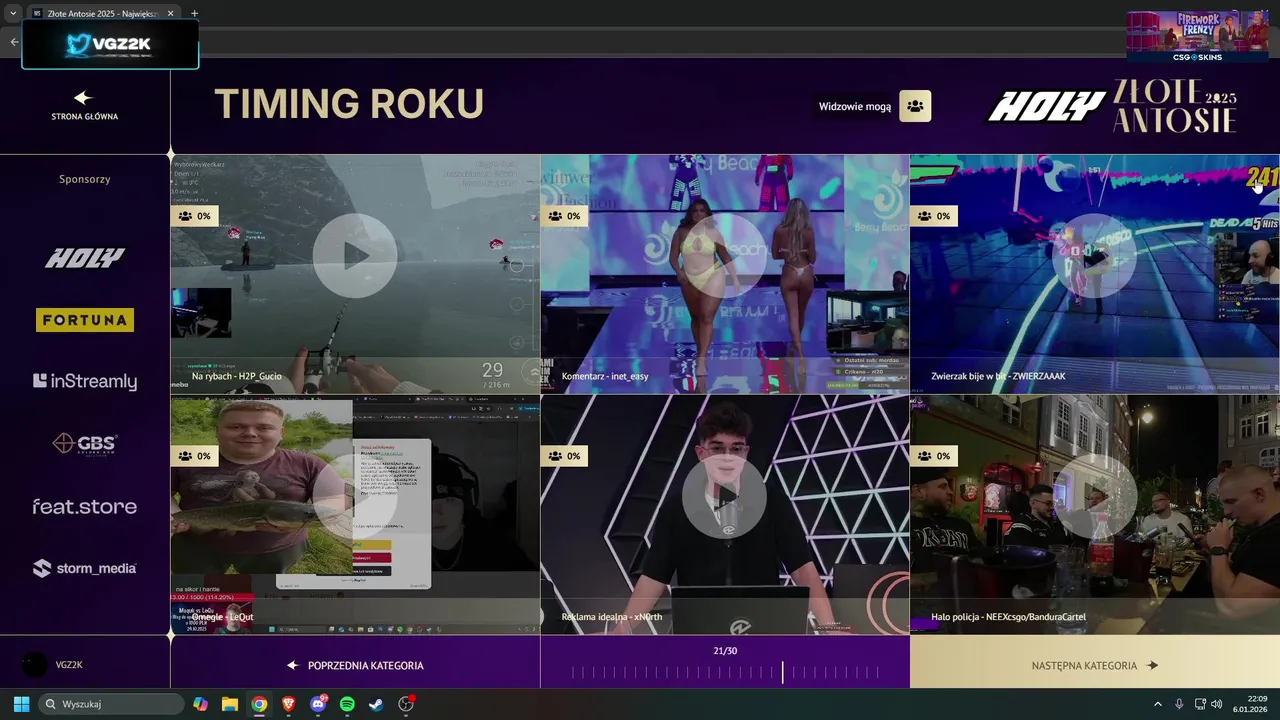Click the 0% vote badge on 'Zwierzak bije w bit'
Viewport: 1280px width, 720px height.
pos(934,216)
